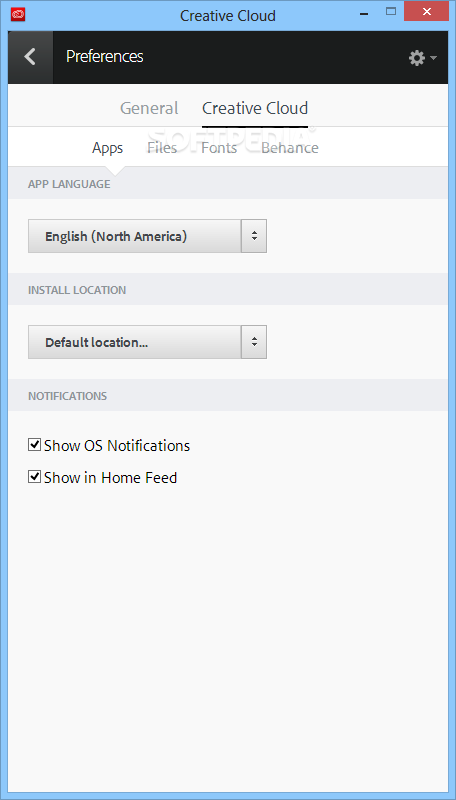The height and width of the screenshot is (800, 456).
Task: Open the Behance sub-tab
Action: pos(290,148)
